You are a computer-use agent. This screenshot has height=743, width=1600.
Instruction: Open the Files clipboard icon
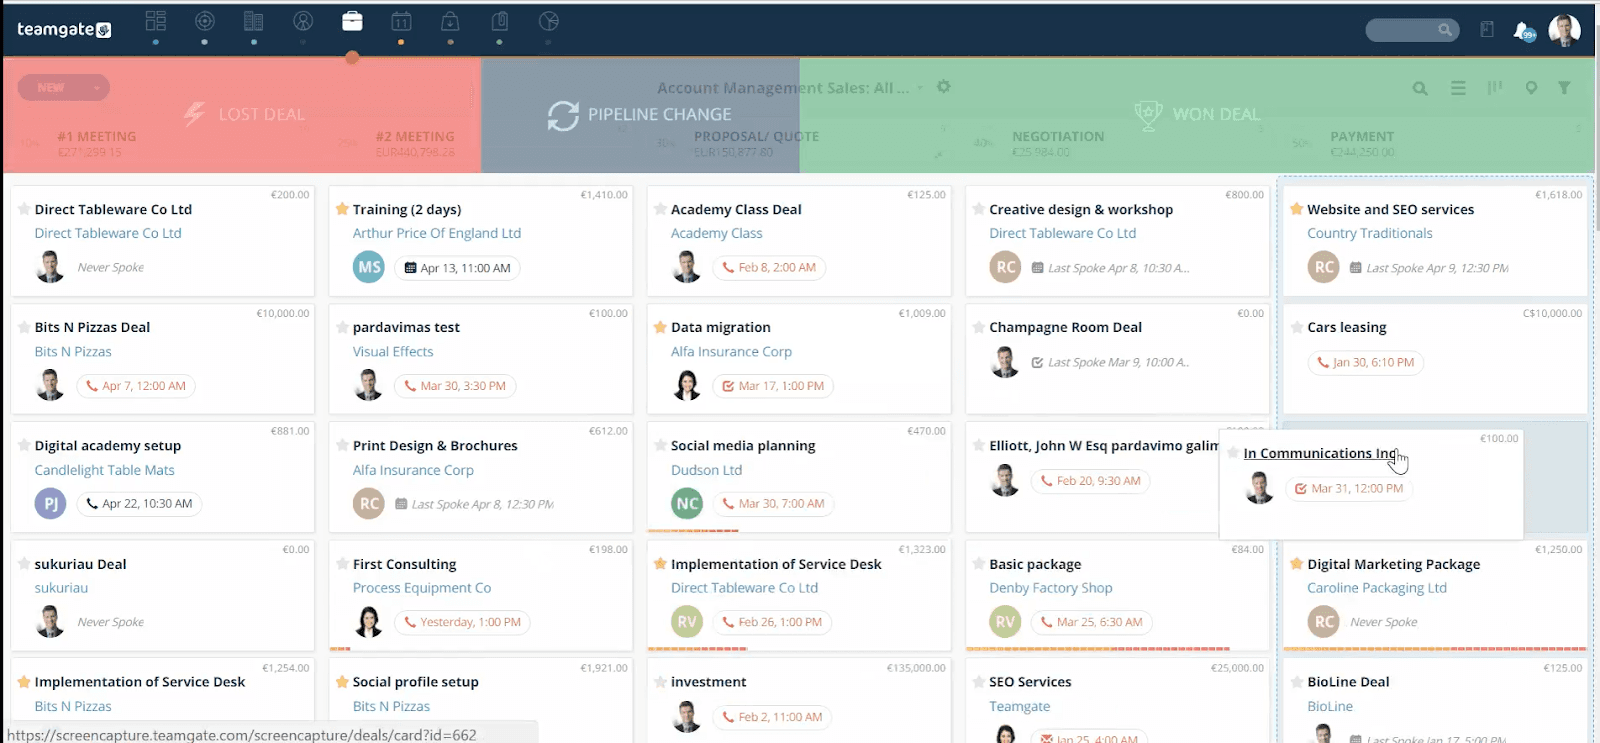tap(499, 21)
